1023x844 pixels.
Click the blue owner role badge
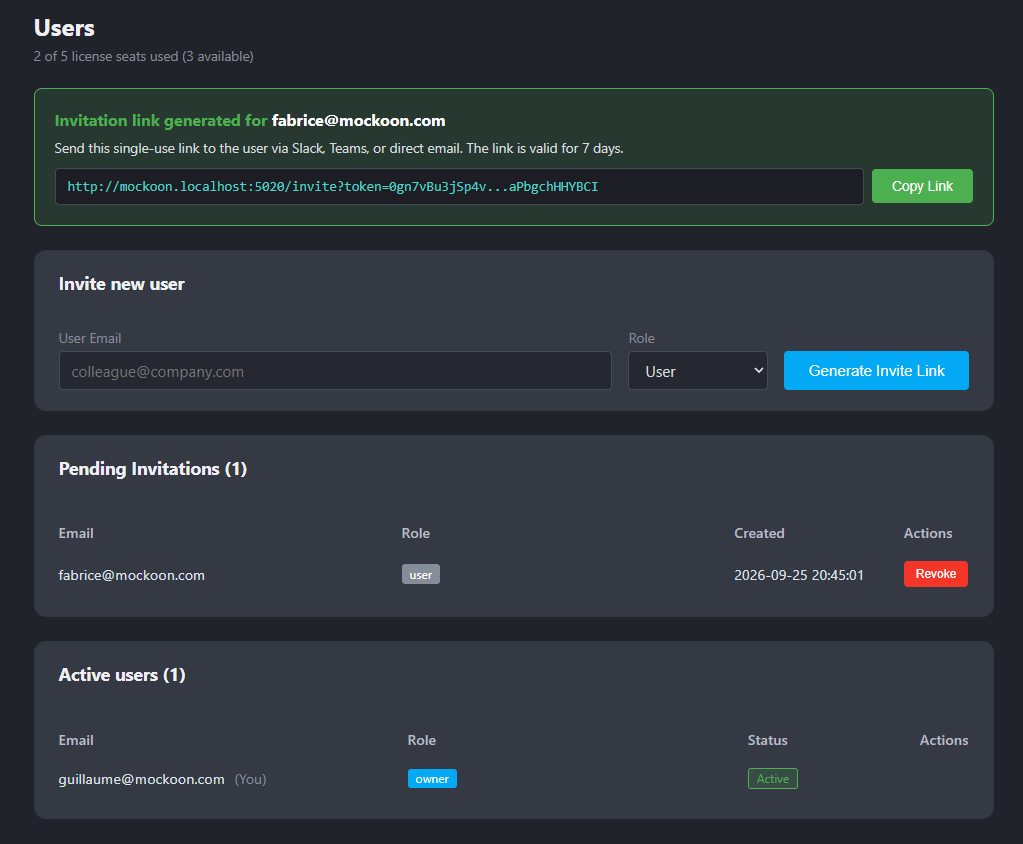(x=433, y=779)
